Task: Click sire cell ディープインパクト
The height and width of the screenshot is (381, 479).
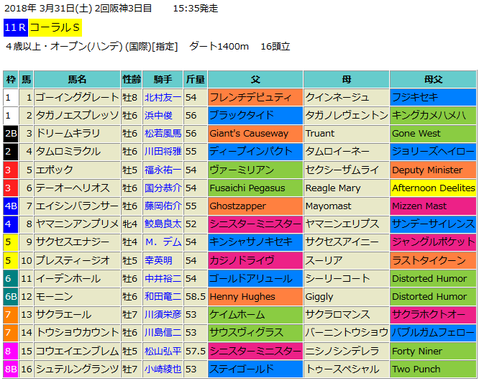Action: pos(255,151)
